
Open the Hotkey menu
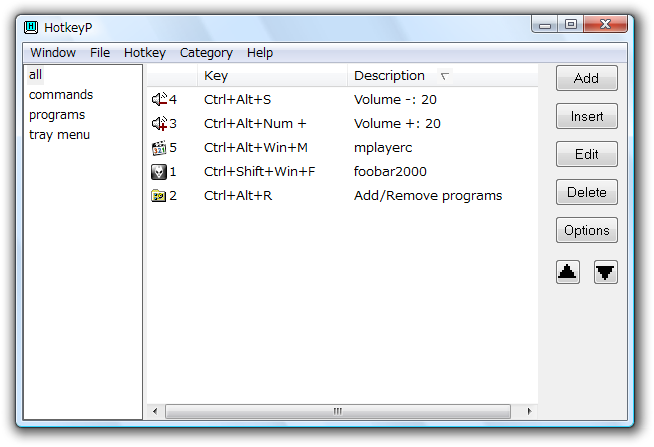[145, 53]
